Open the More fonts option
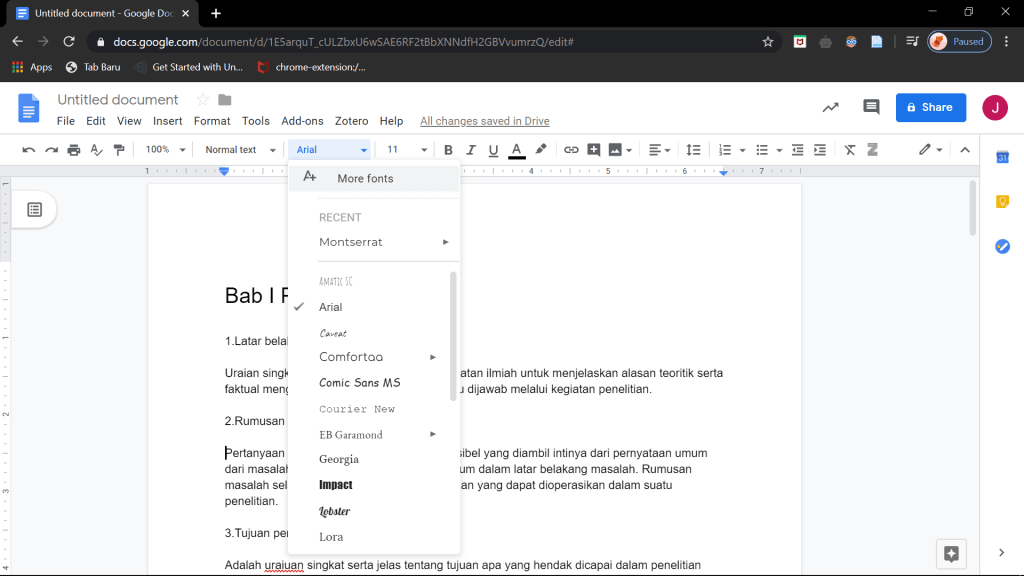 365,178
